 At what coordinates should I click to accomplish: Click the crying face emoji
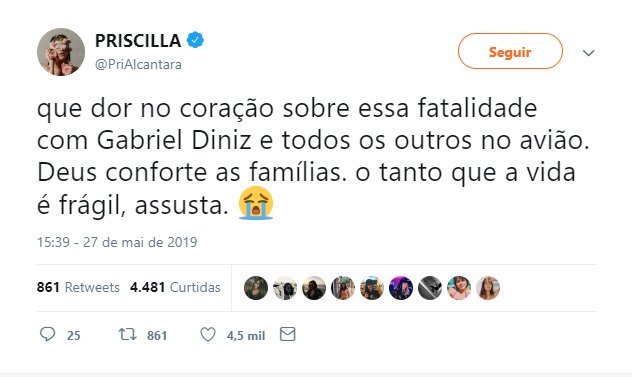coord(256,203)
